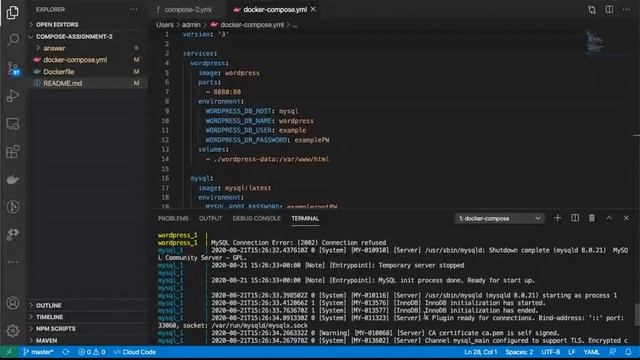Open the Docker view whale icon
The image size is (640, 360).
(13, 179)
